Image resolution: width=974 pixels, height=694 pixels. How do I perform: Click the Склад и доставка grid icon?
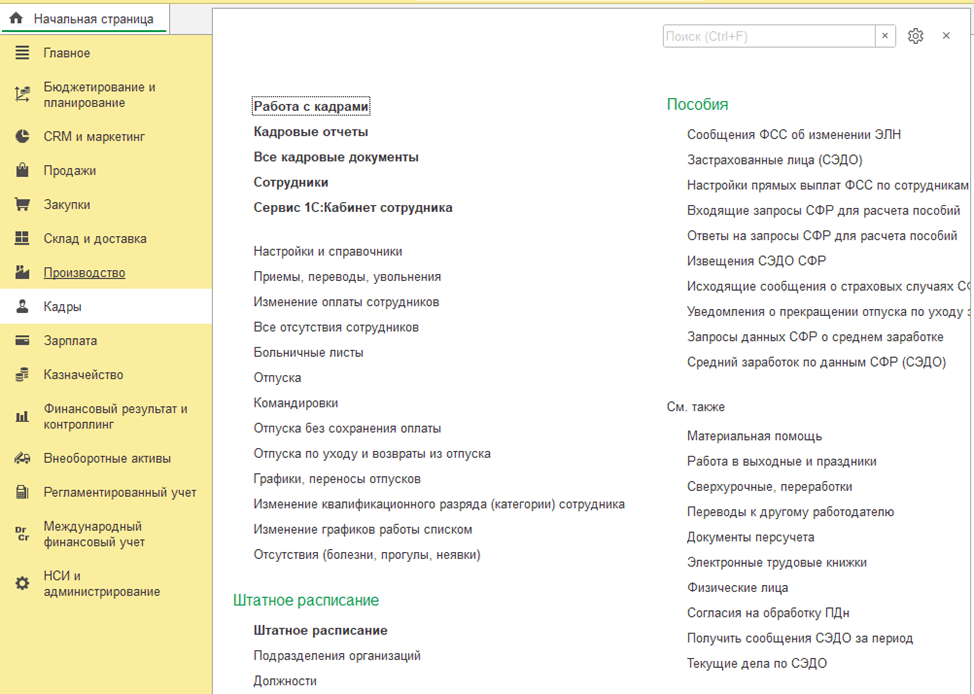coord(22,239)
